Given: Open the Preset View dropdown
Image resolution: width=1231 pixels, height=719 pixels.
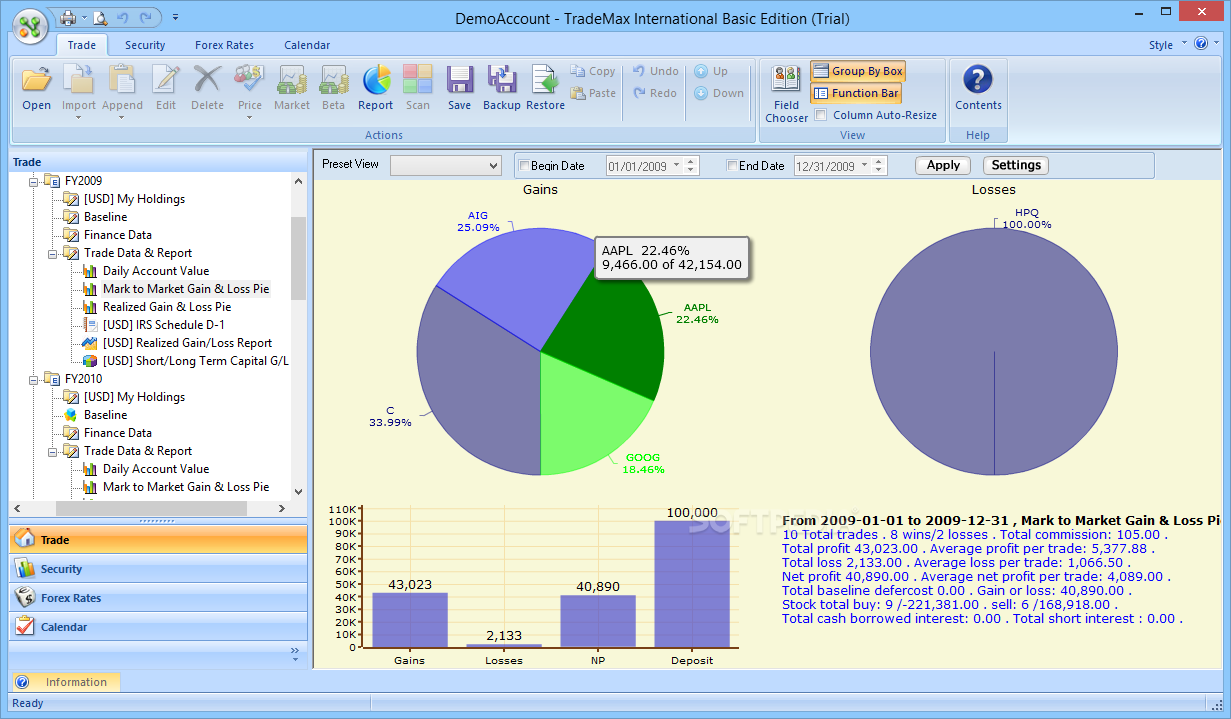Looking at the screenshot, I should click(x=493, y=166).
